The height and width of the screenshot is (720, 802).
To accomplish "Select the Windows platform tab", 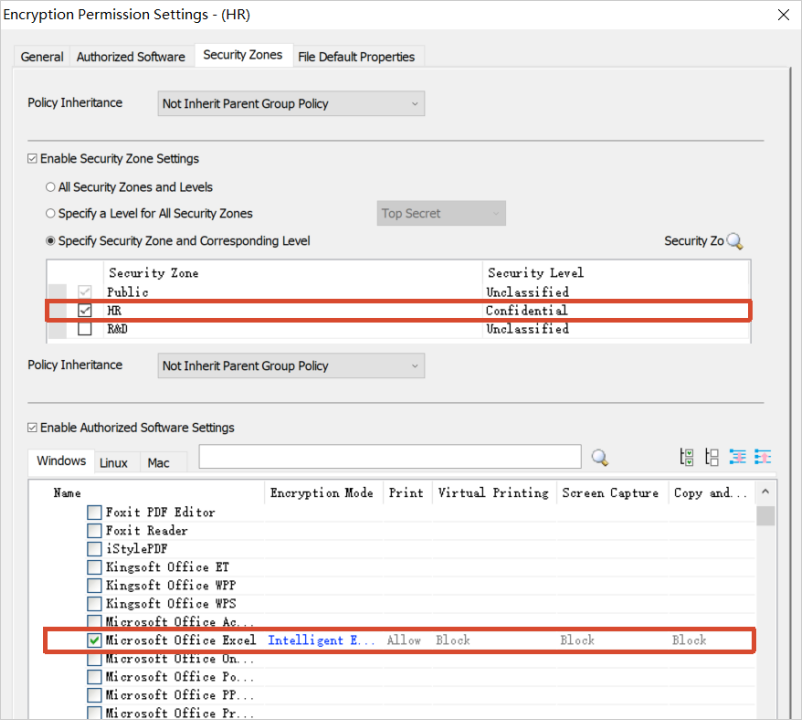I will pyautogui.click(x=61, y=461).
